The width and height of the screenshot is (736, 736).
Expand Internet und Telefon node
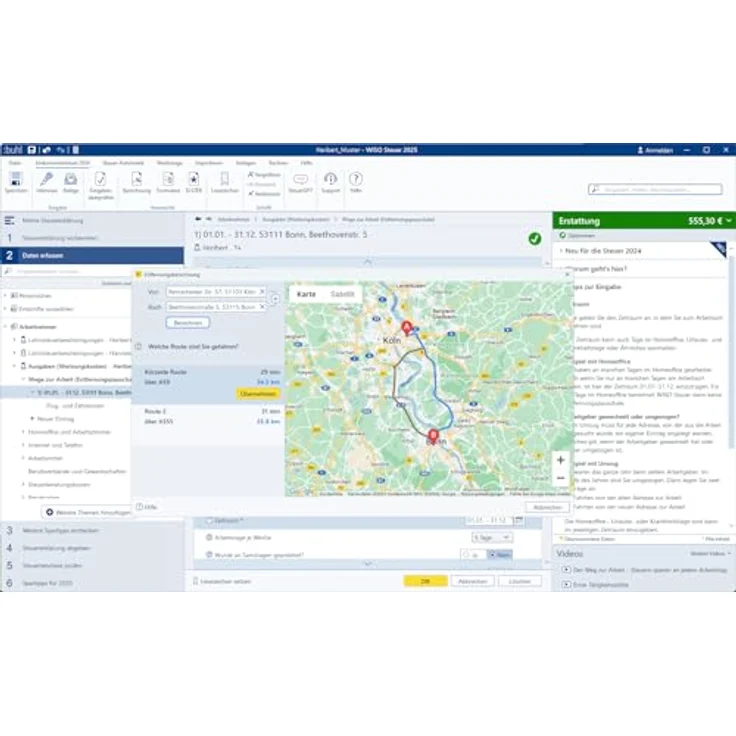(x=23, y=445)
